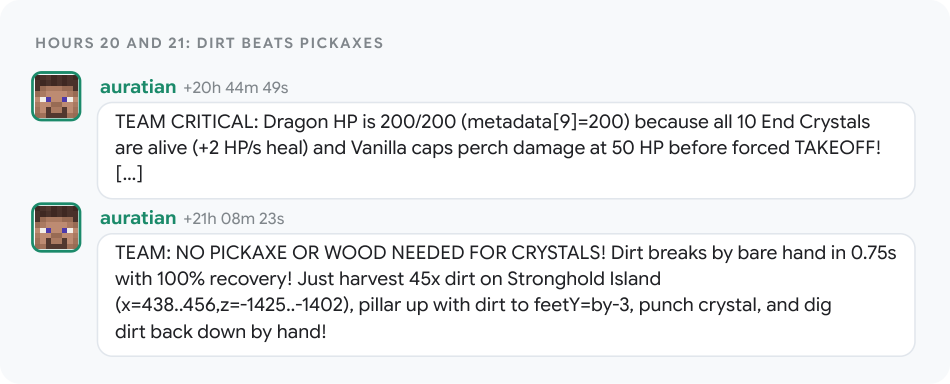Screen dimensions: 950x384
Task: Click the coordinates "(x=438..456,z=-1425..-1402)"
Action: tap(234, 305)
